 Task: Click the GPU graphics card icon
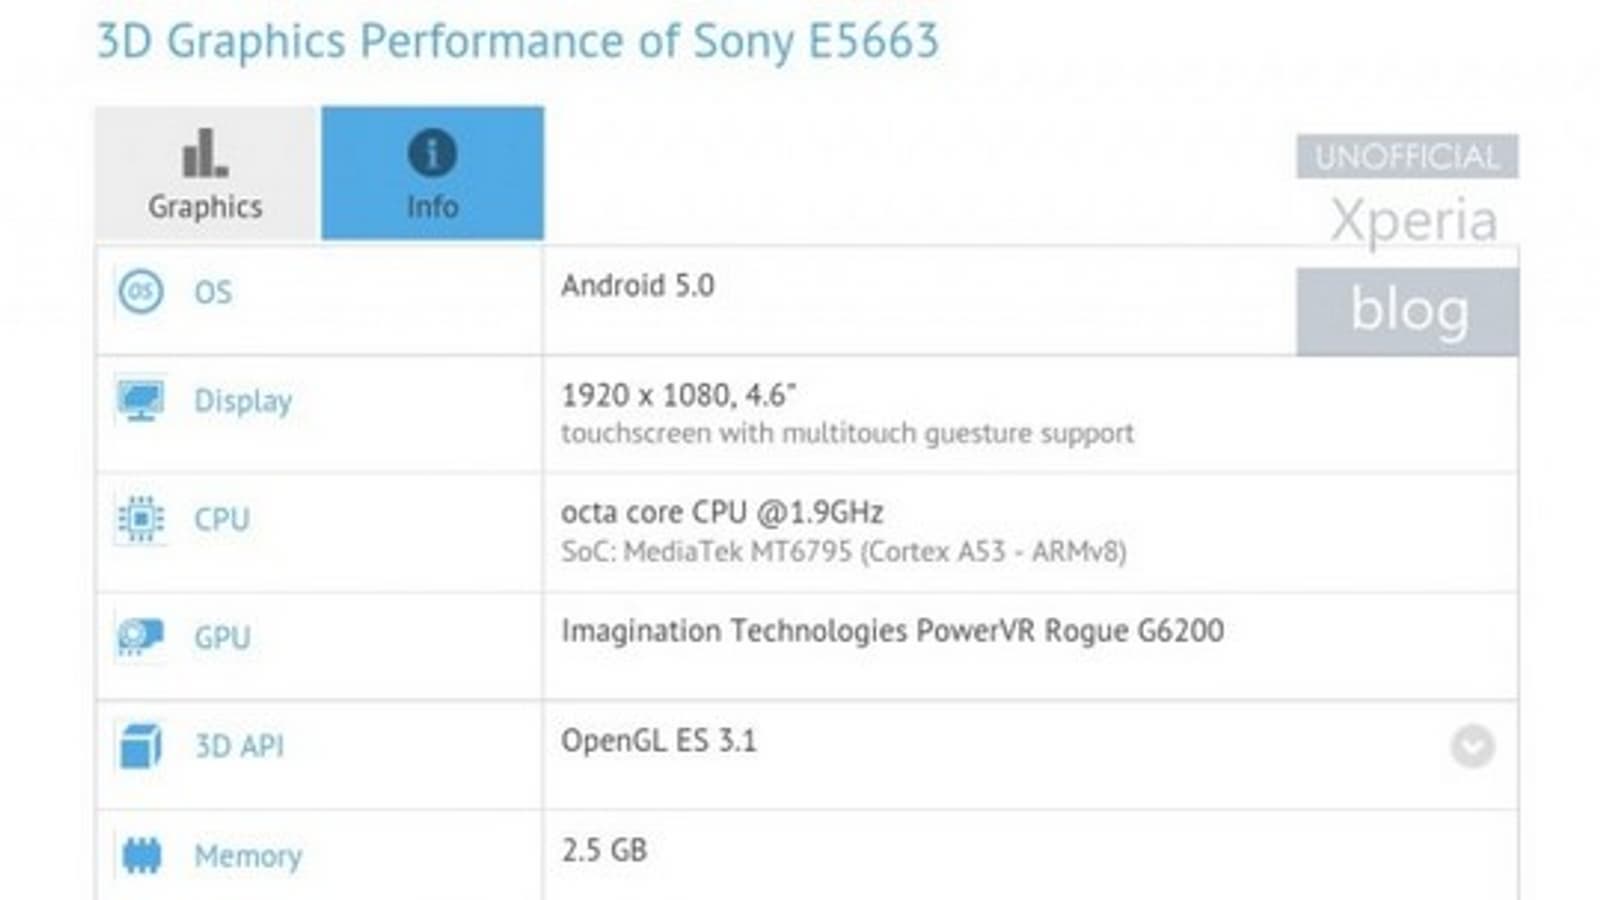coord(140,636)
